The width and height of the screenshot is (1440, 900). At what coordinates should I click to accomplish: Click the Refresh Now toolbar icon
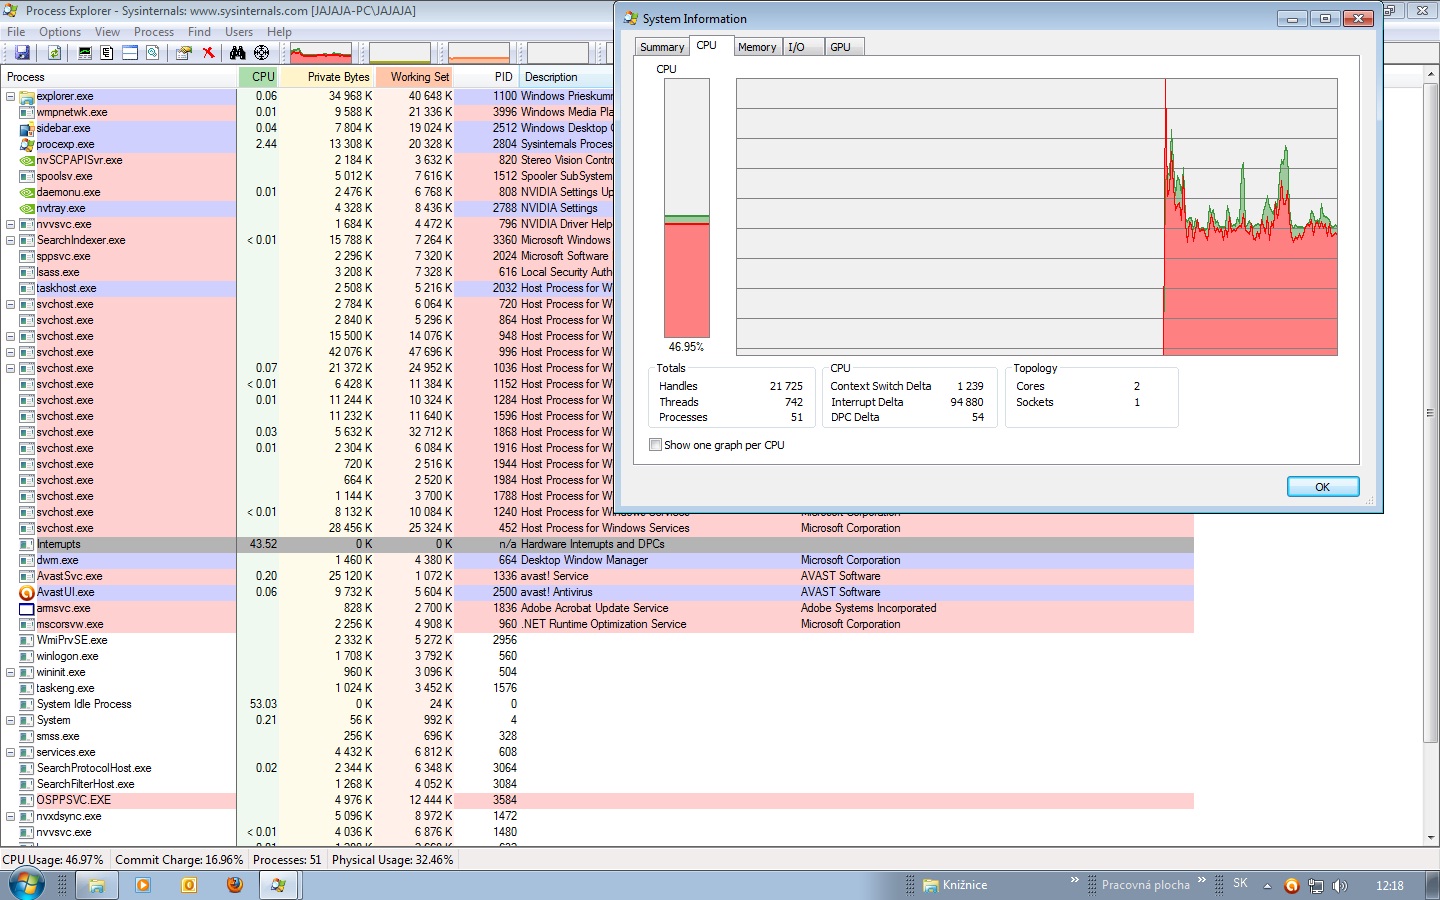click(54, 53)
